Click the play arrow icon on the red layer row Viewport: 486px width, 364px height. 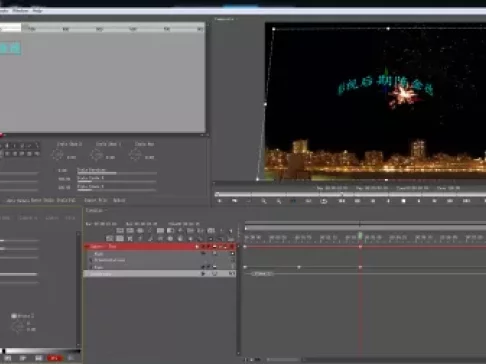point(197,247)
